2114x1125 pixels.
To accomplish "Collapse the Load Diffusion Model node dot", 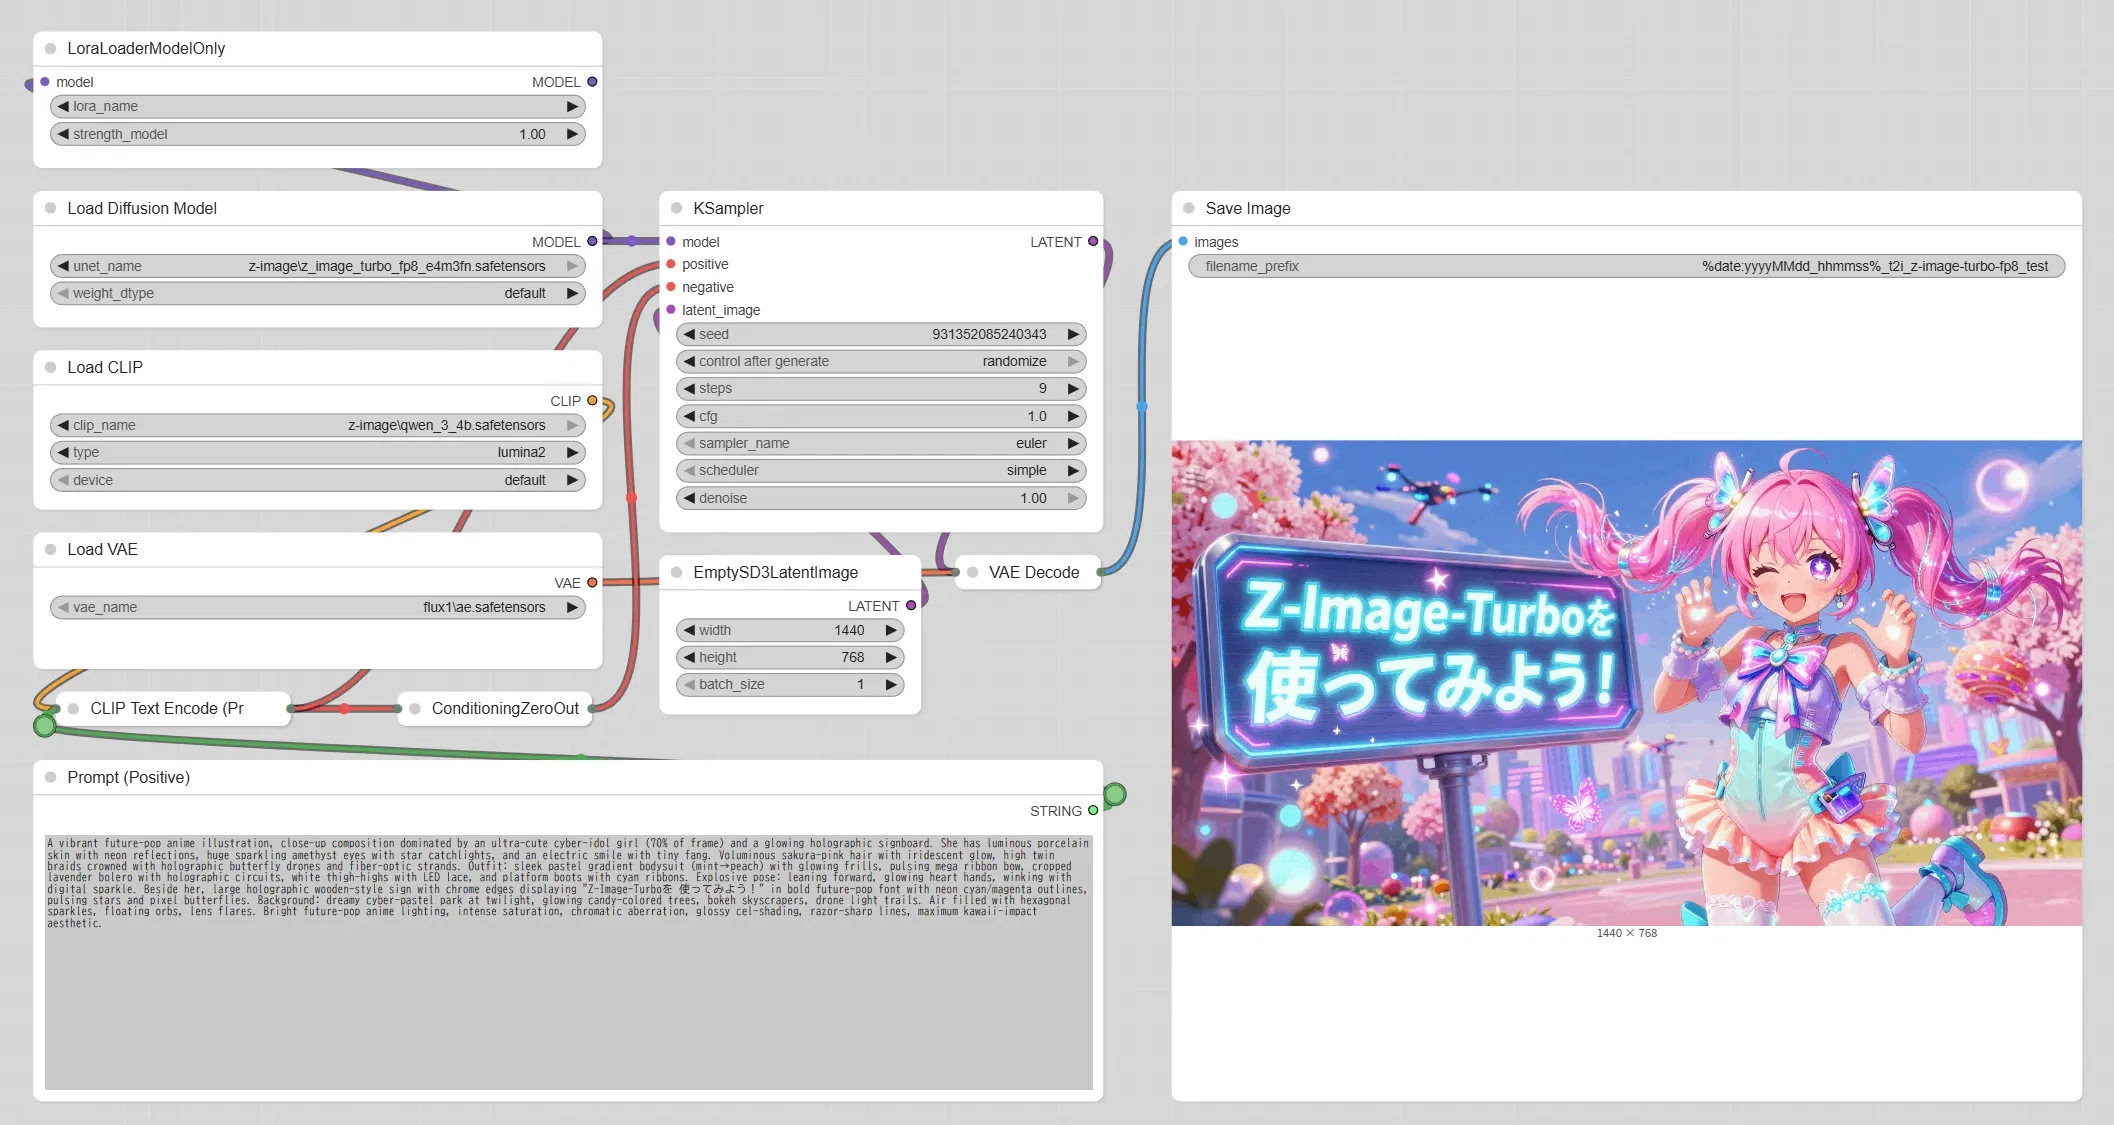I will 50,208.
